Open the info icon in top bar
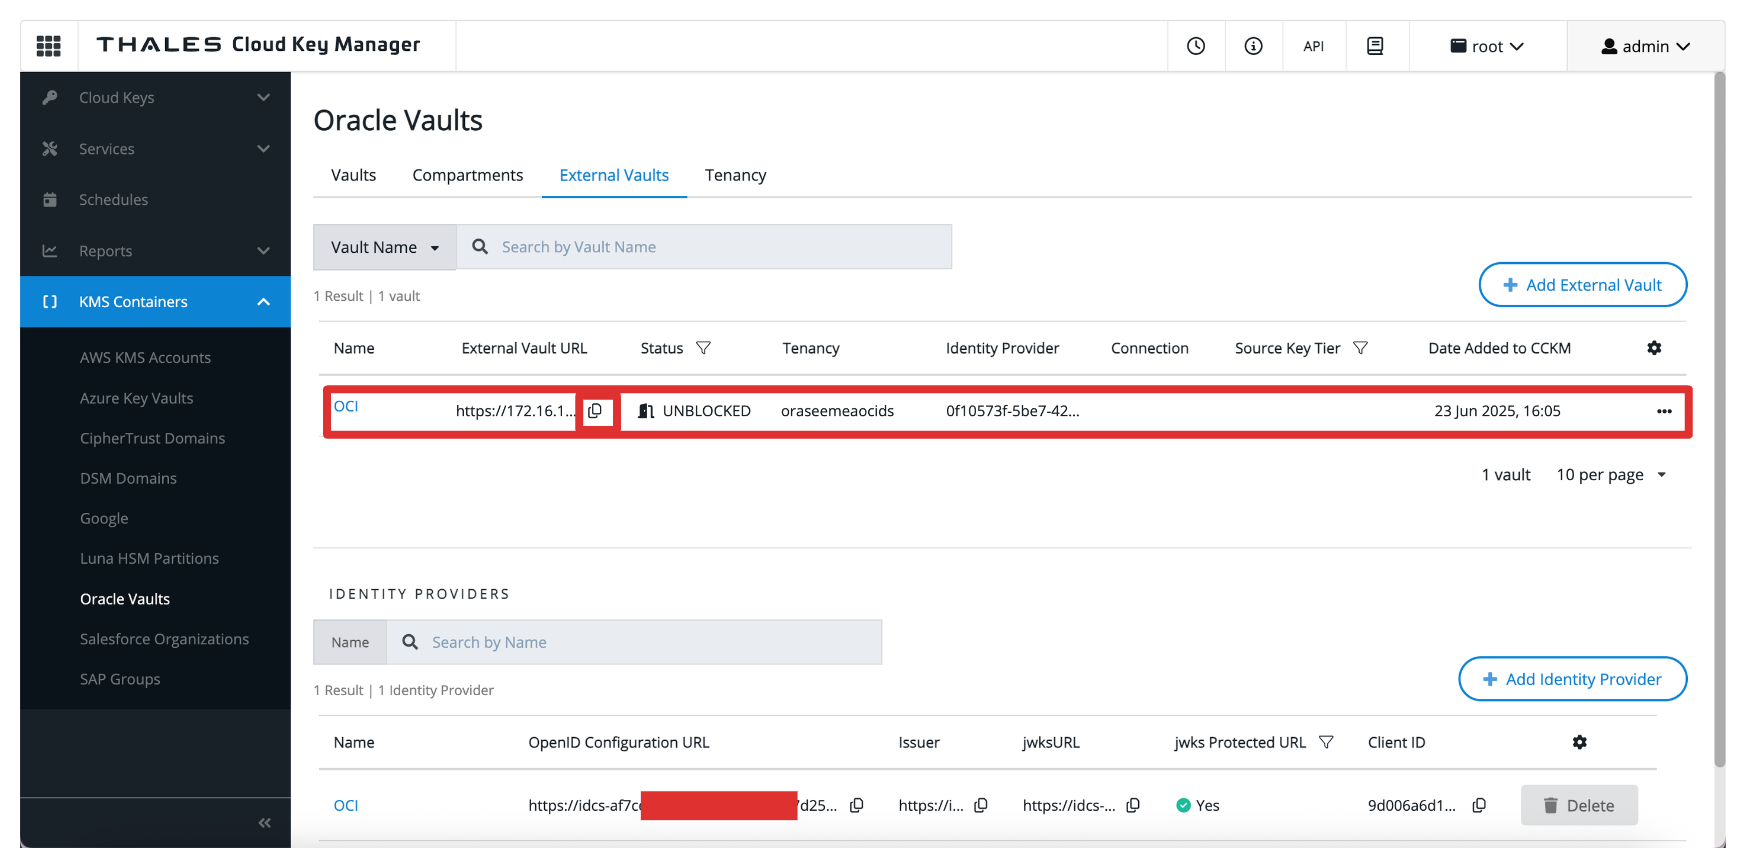This screenshot has height=868, width=1745. click(x=1253, y=46)
